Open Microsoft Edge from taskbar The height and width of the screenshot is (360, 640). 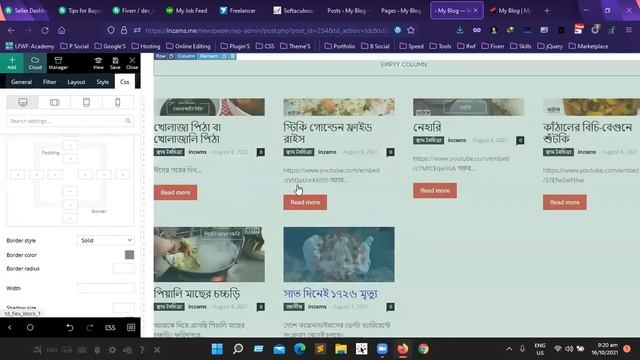click(300, 349)
